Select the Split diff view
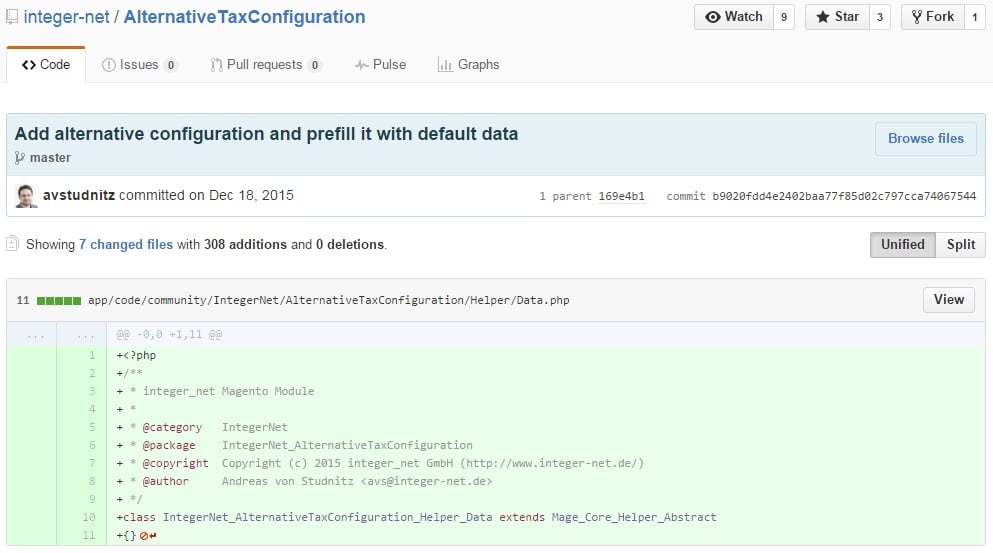 tap(961, 245)
